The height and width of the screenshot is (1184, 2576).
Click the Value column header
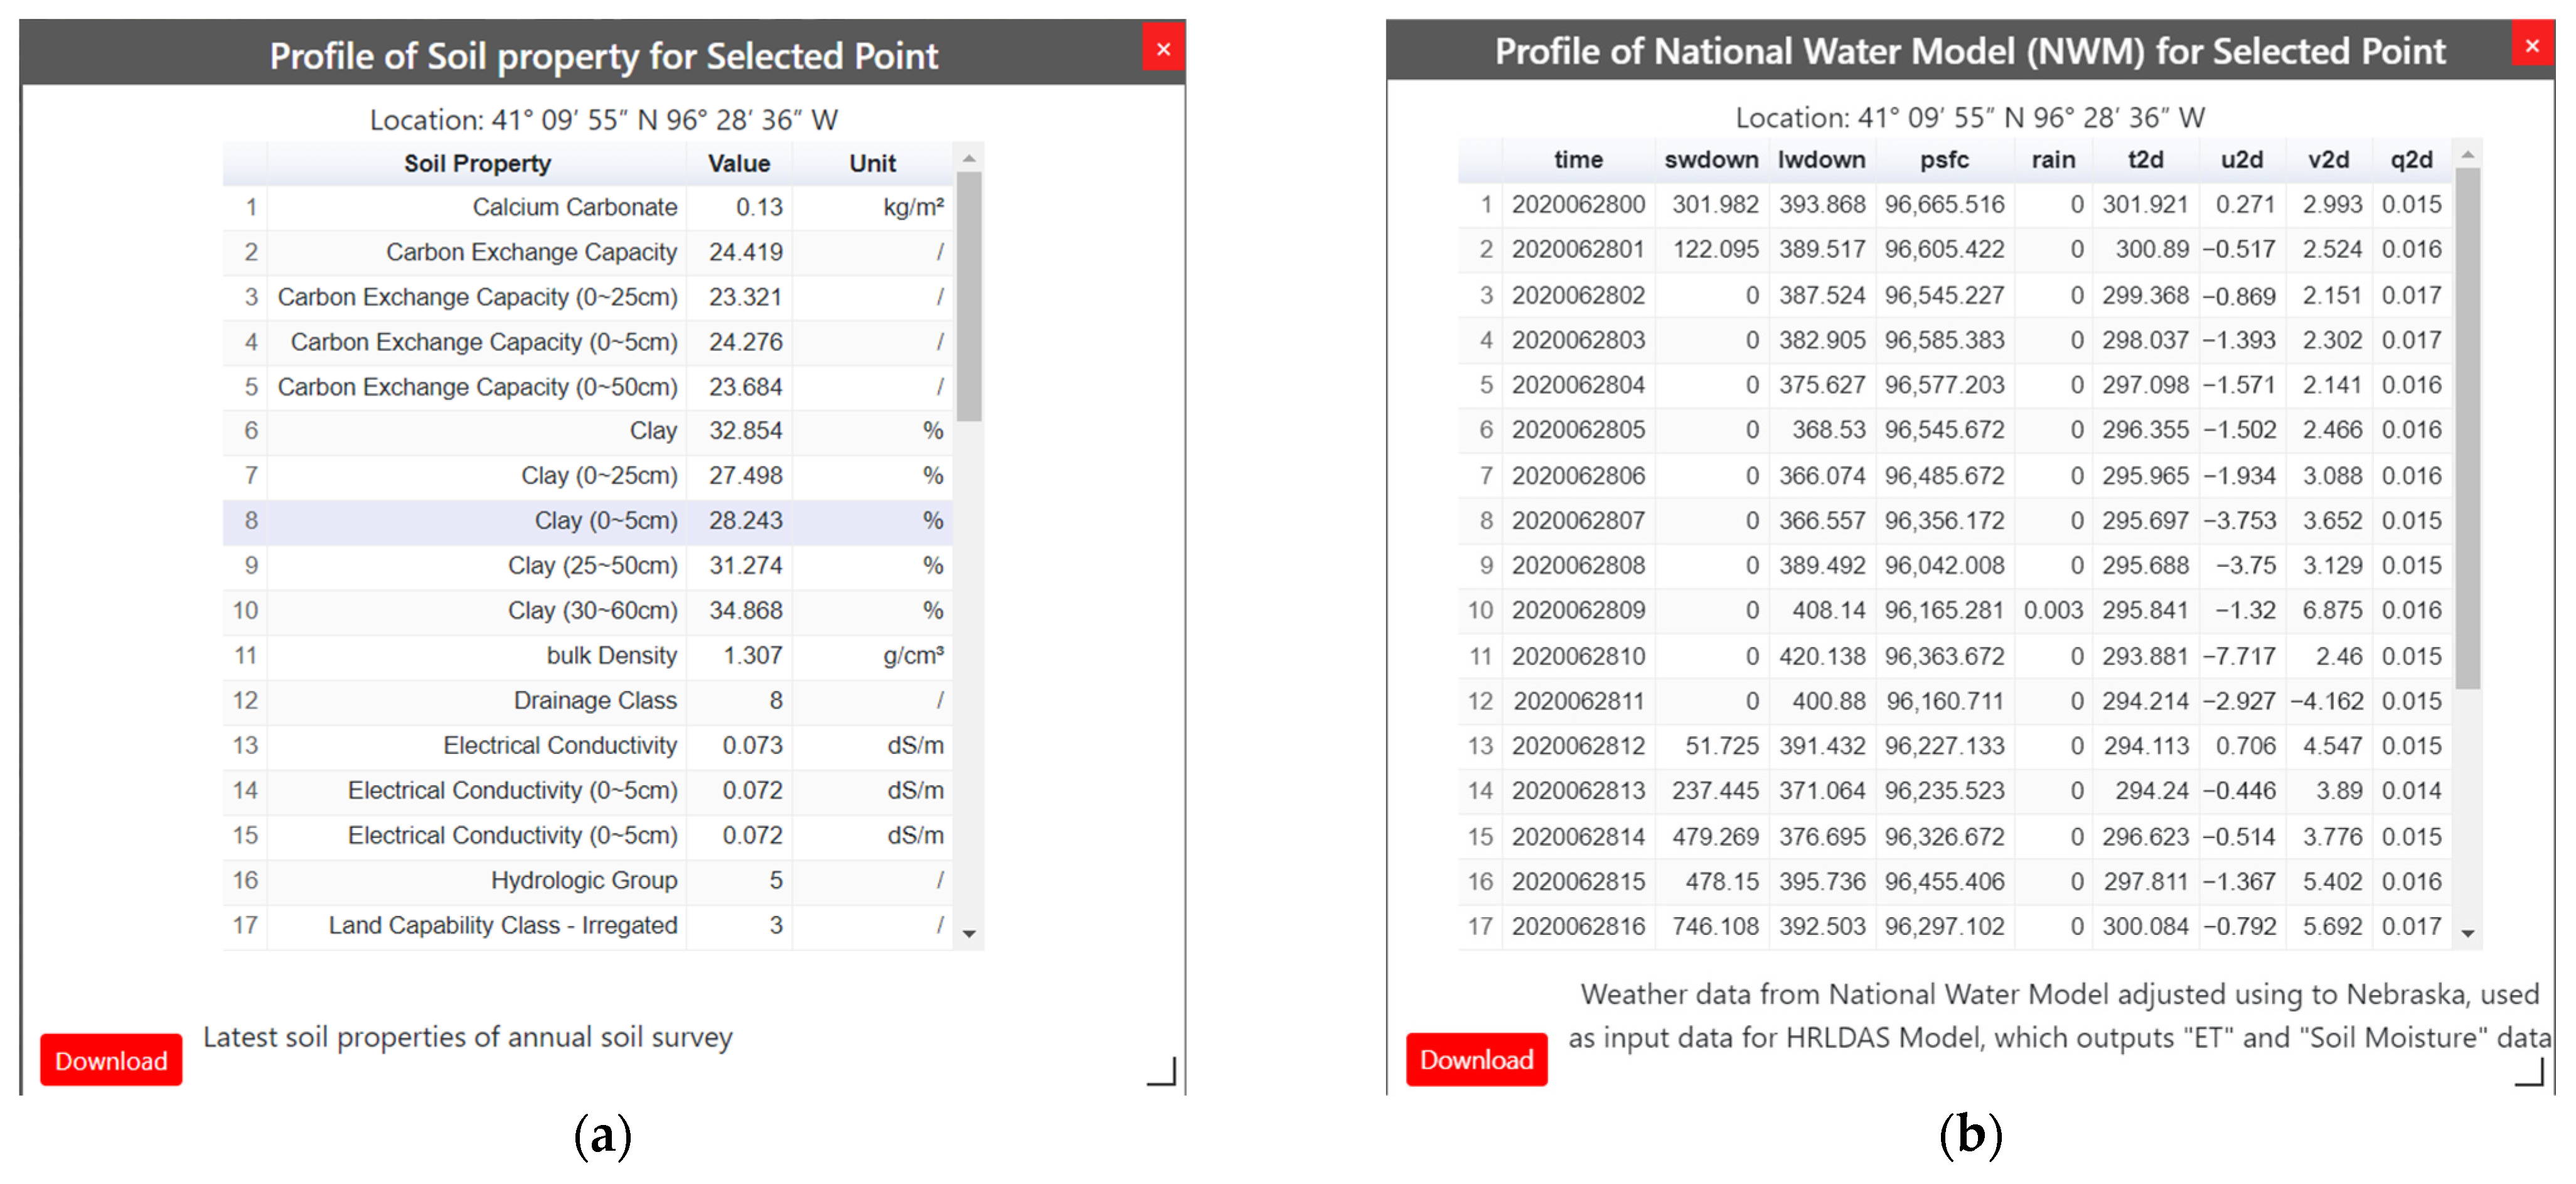pyautogui.click(x=738, y=163)
